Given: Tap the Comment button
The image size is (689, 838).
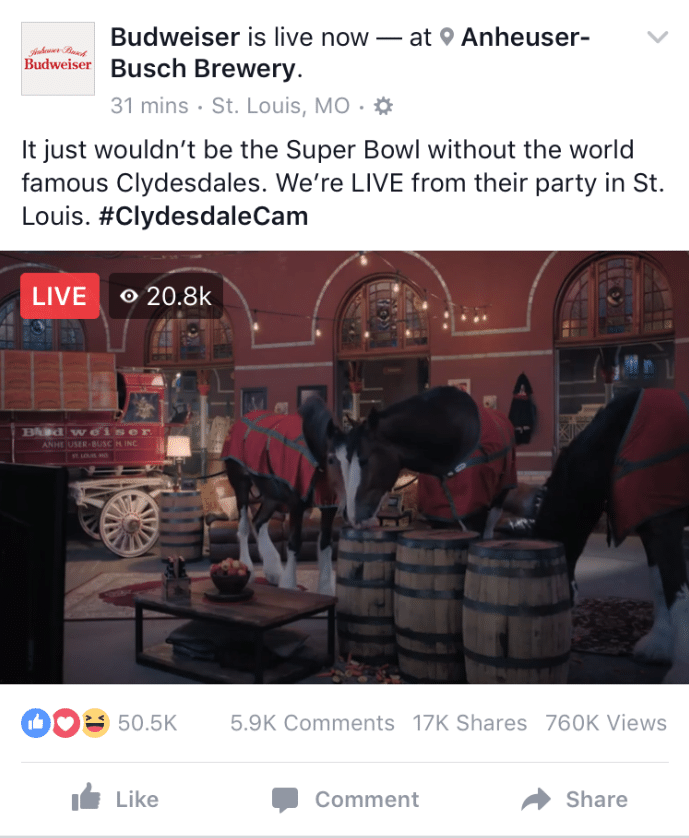Looking at the screenshot, I should 345,800.
